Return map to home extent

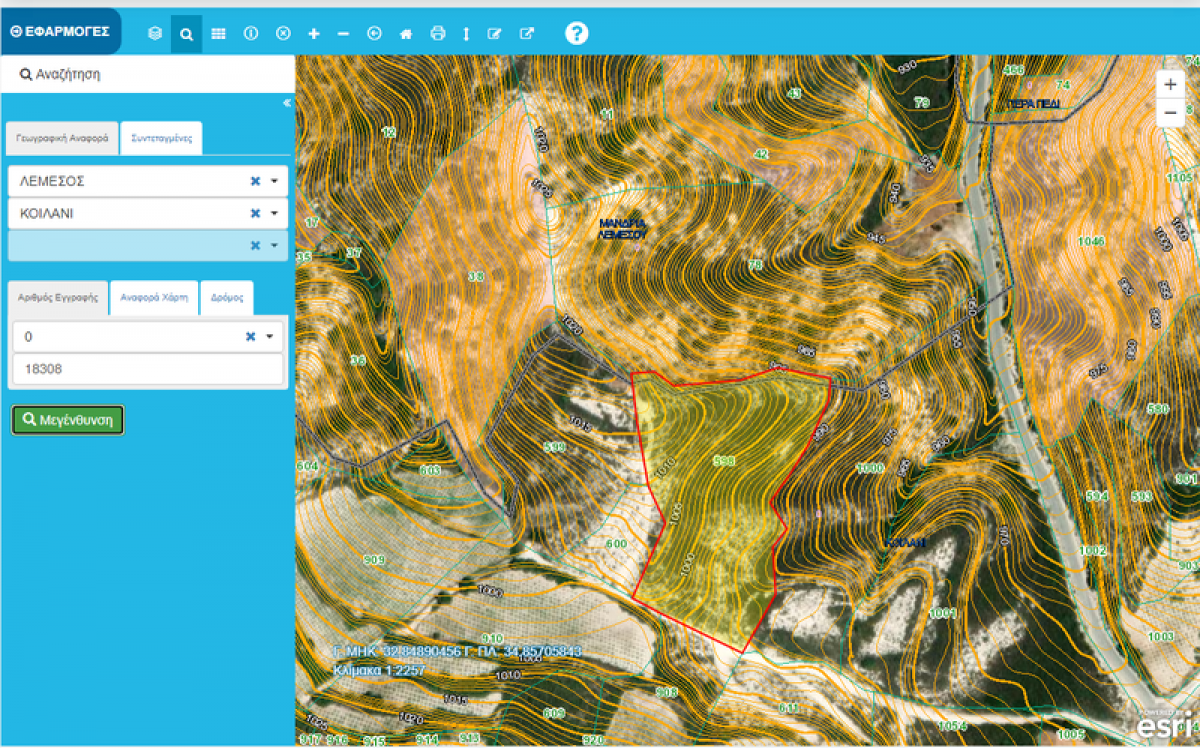coord(406,34)
